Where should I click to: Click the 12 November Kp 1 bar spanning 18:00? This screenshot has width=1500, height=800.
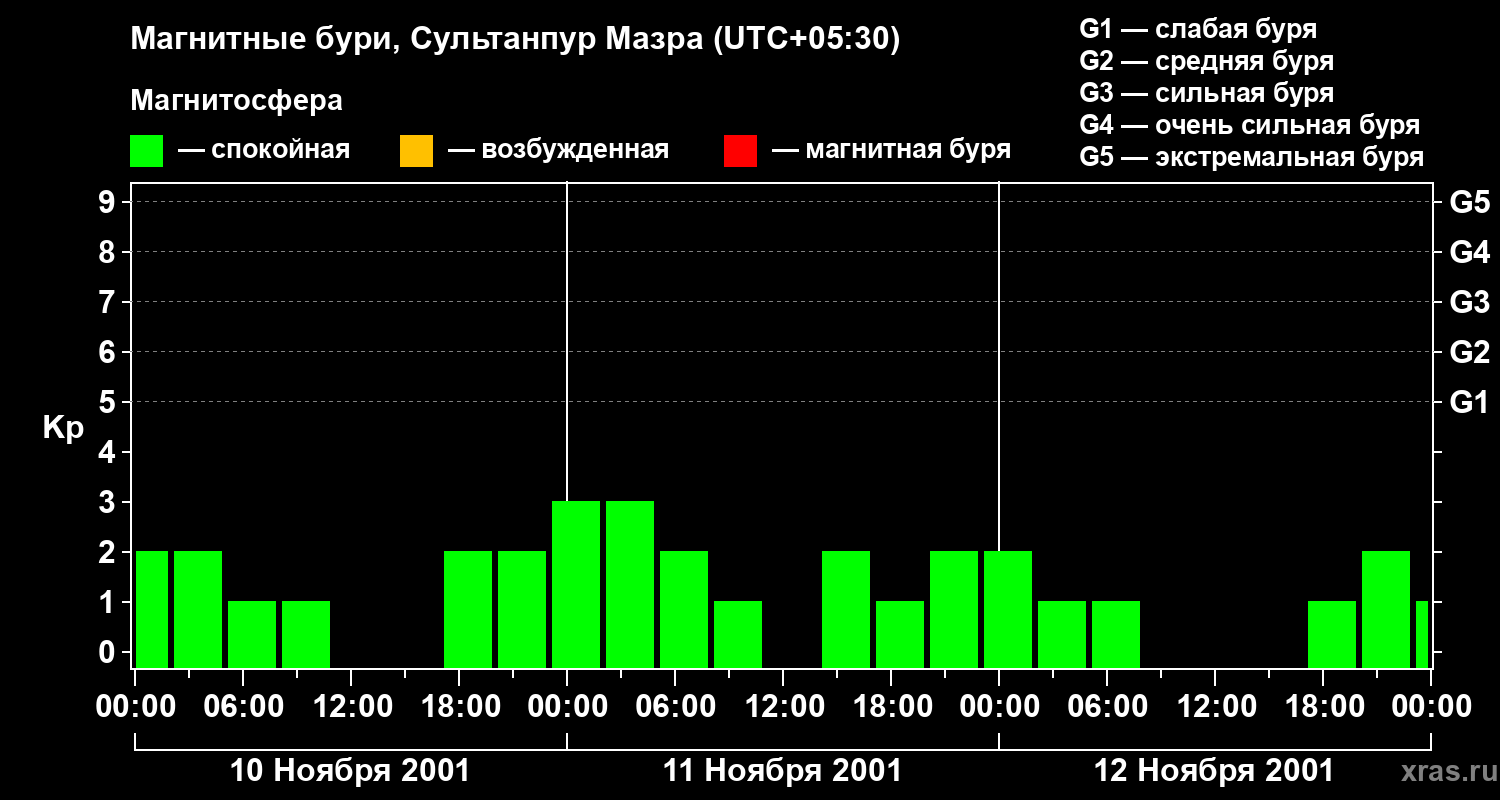pos(1332,634)
